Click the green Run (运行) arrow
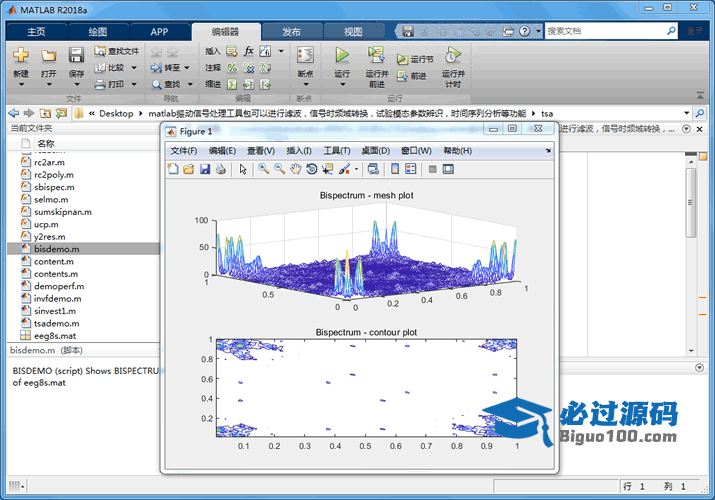This screenshot has height=500, width=715. (342, 55)
